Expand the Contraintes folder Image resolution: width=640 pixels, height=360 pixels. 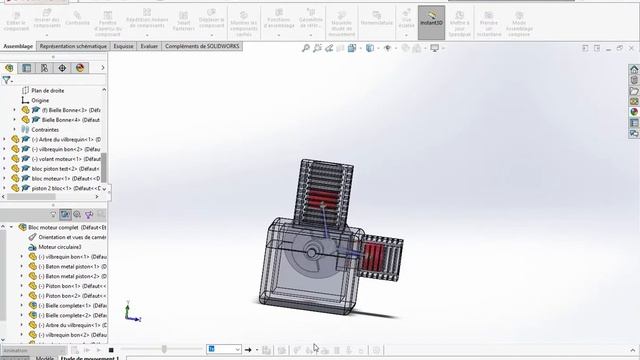tap(15, 130)
